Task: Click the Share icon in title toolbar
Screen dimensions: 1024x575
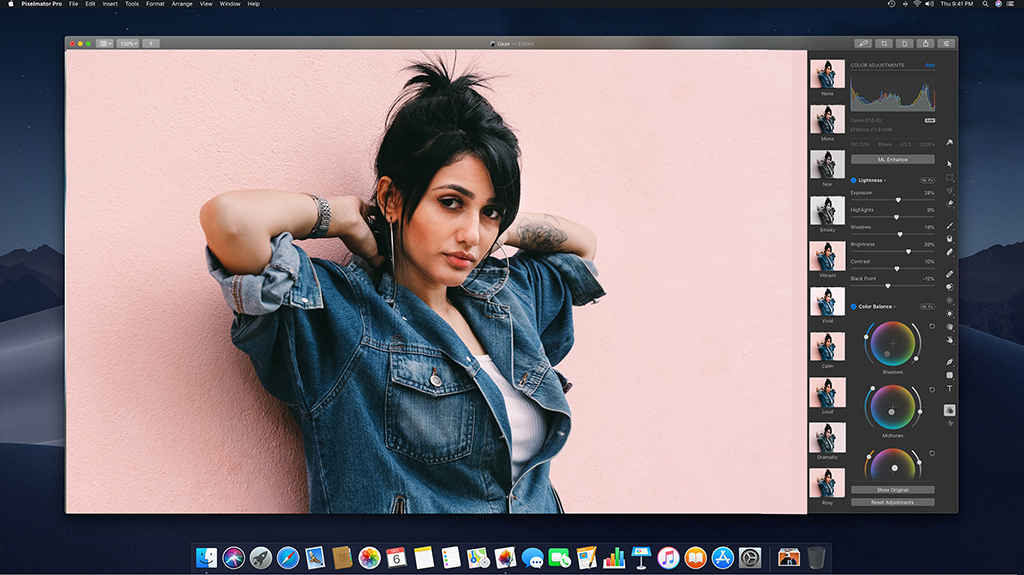Action: 925,44
